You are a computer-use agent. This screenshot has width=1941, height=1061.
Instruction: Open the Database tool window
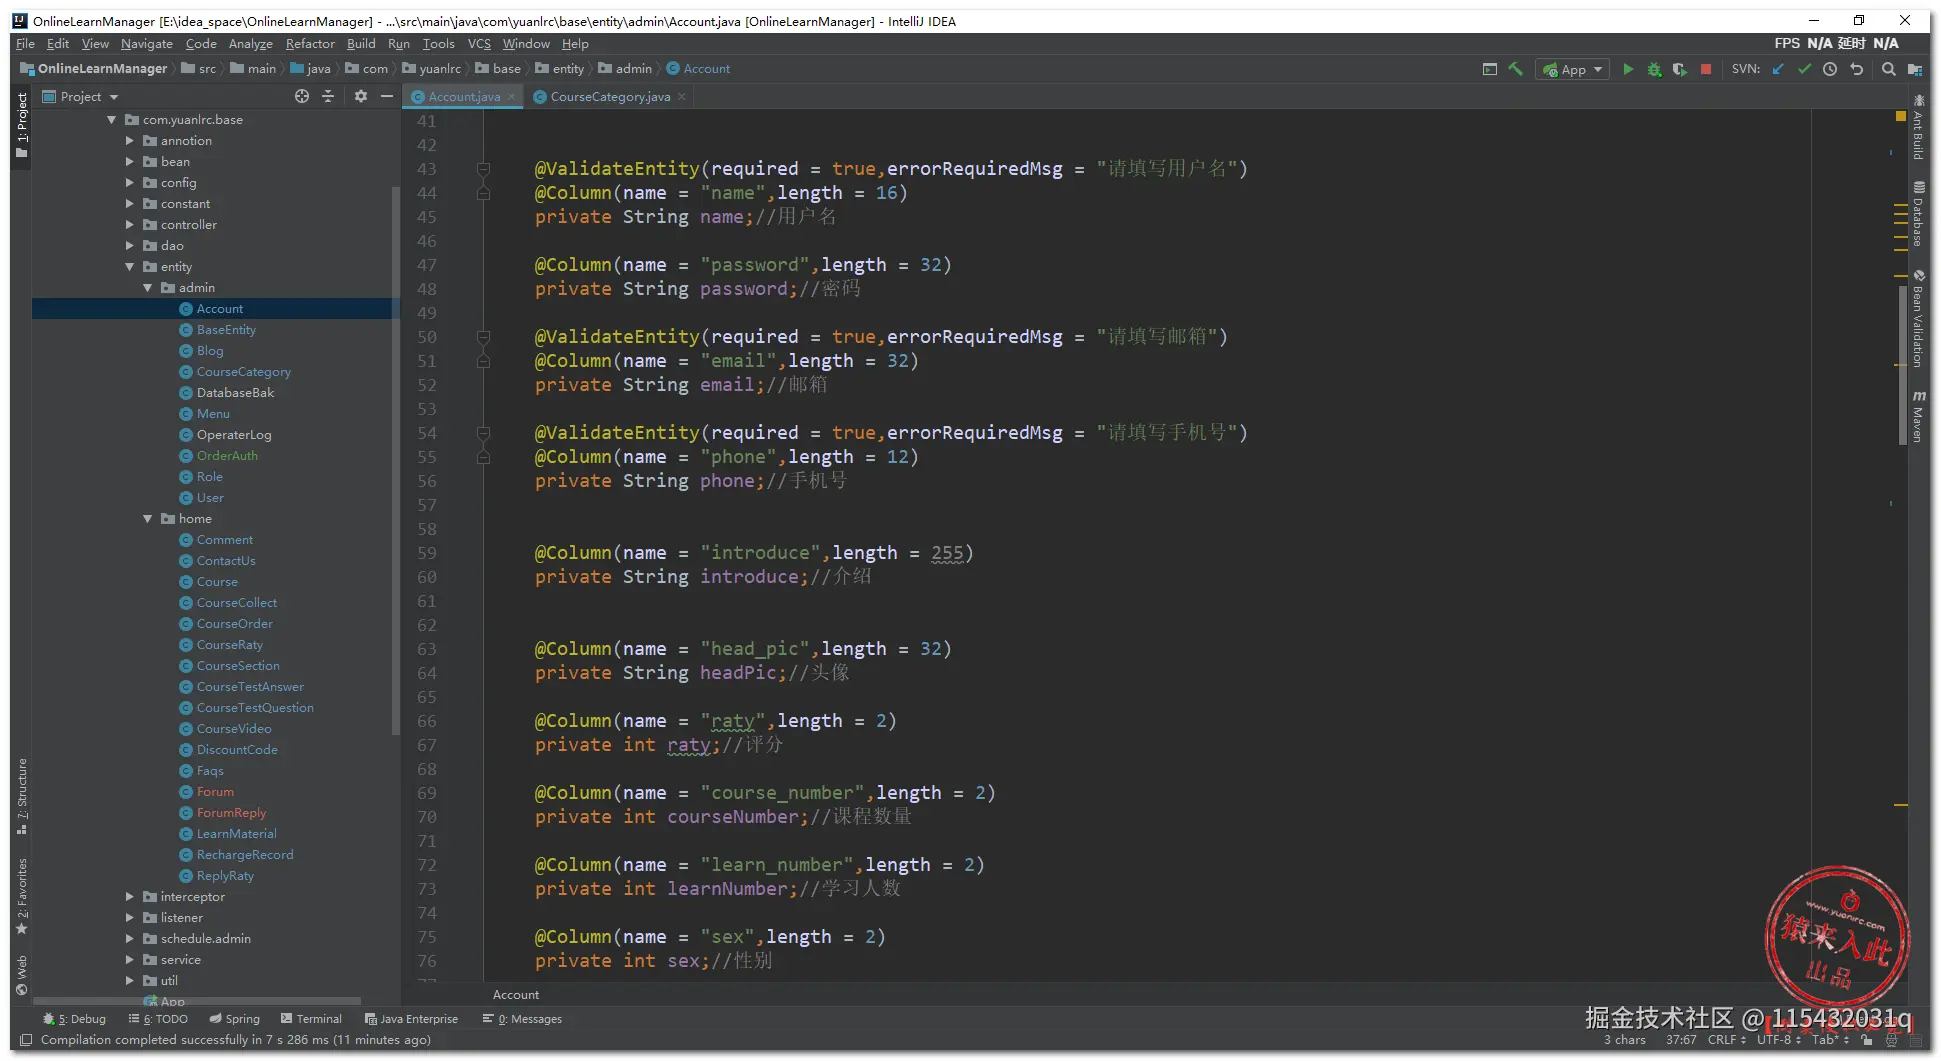click(1918, 214)
